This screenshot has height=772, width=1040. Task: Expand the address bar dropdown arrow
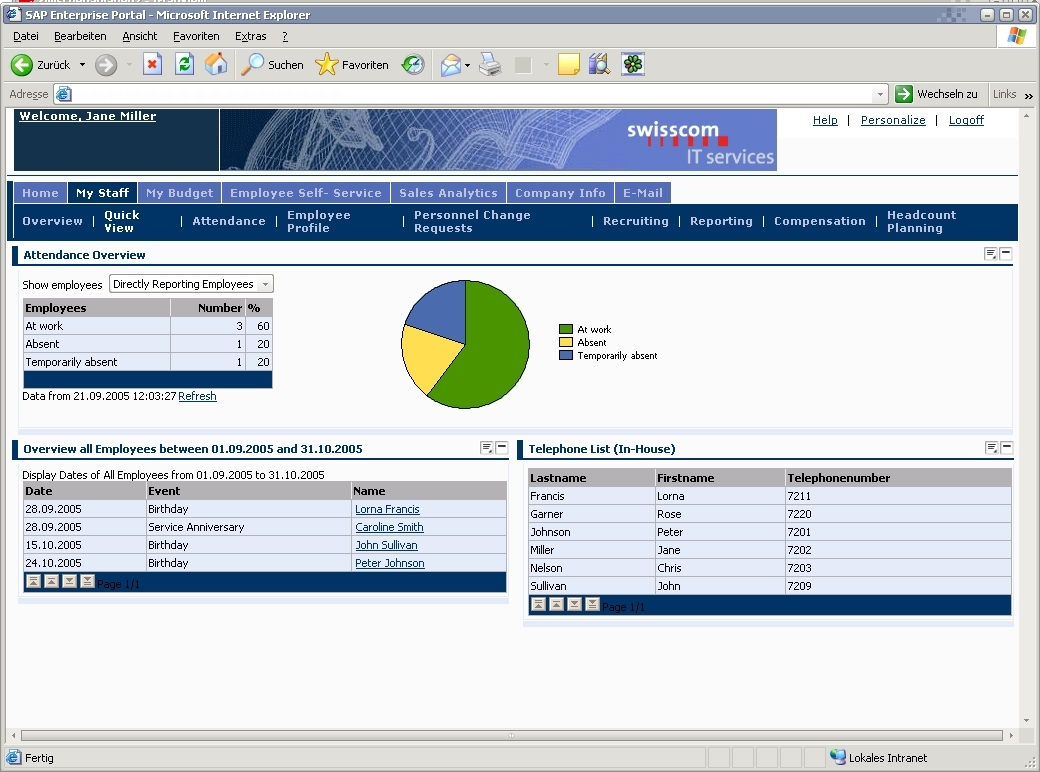coord(880,94)
